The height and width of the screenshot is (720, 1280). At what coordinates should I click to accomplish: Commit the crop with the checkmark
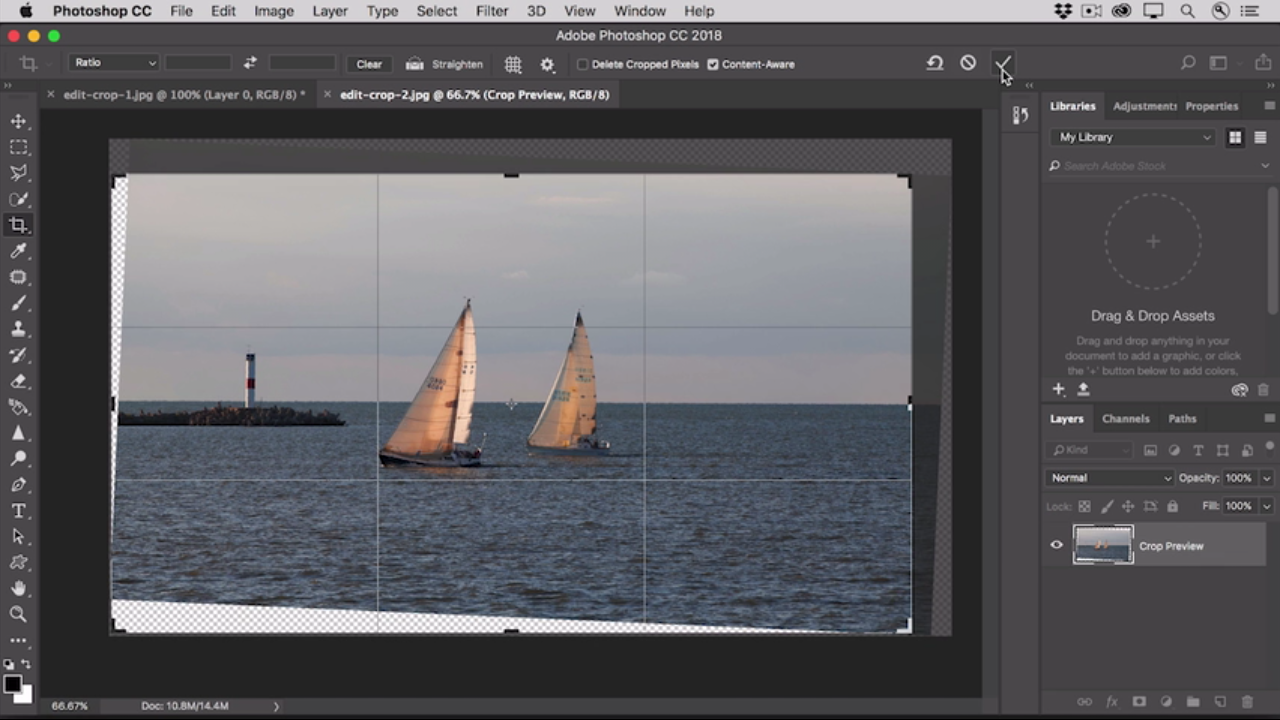point(1002,64)
